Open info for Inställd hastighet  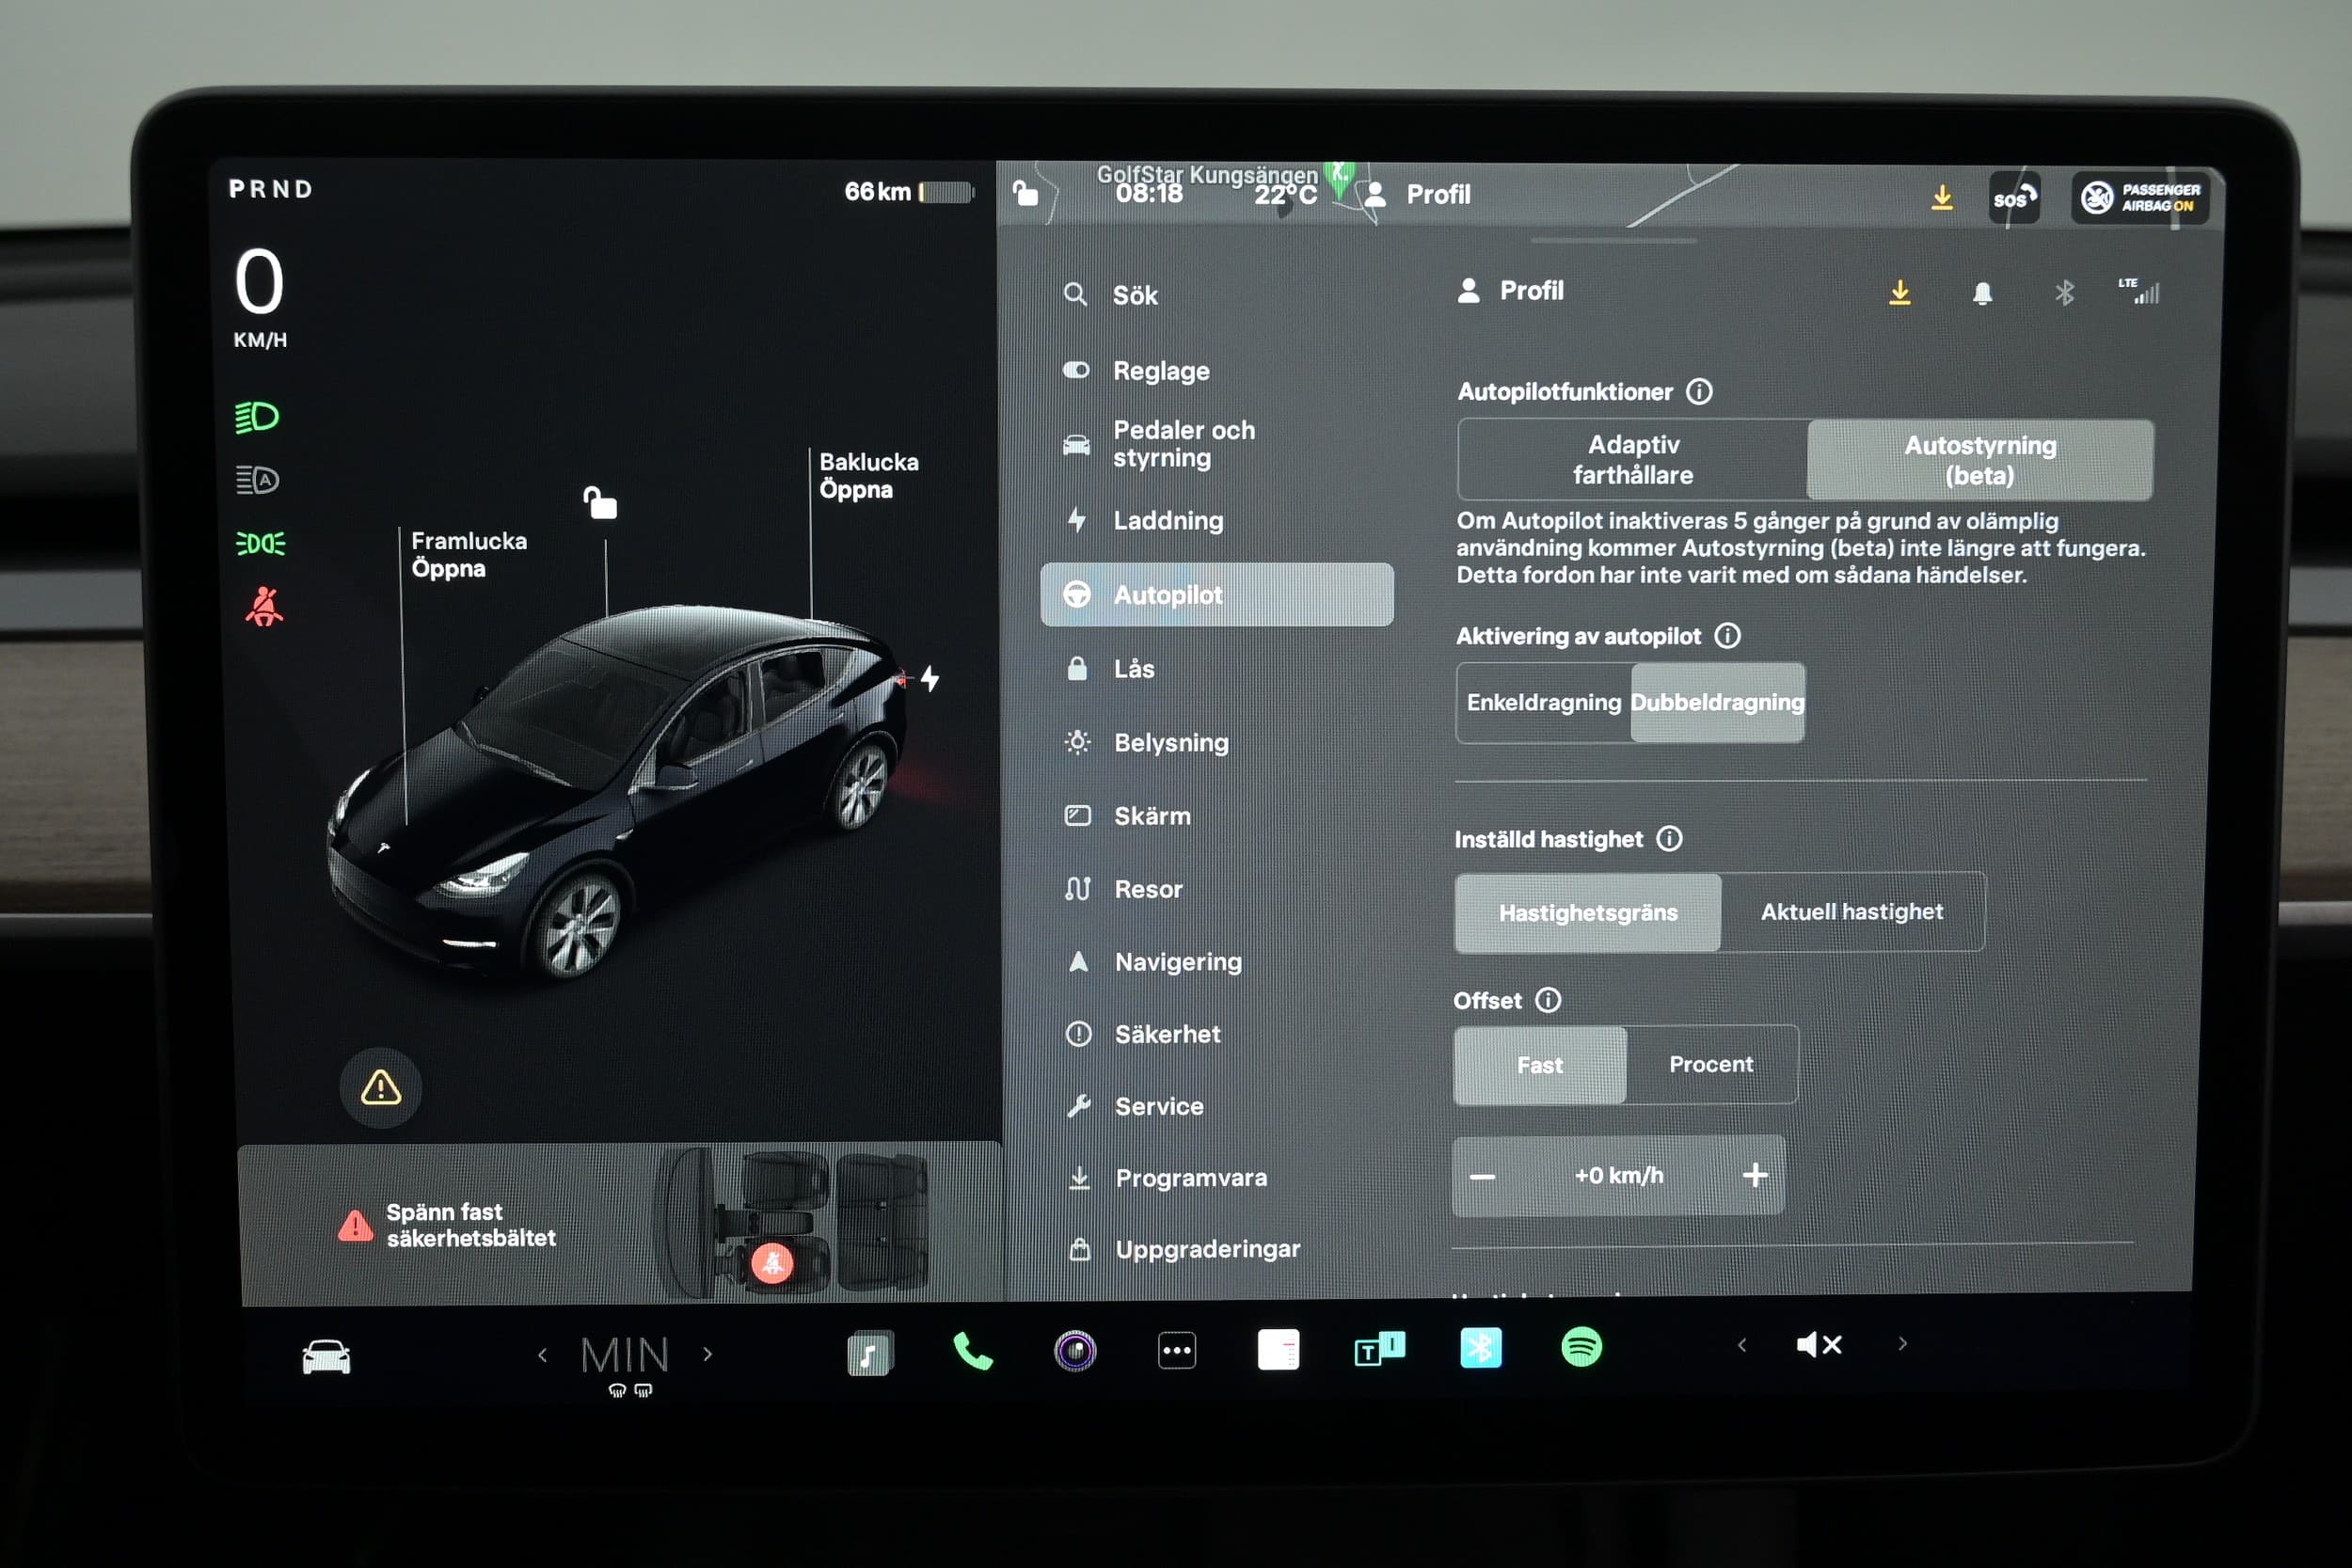1669,838
